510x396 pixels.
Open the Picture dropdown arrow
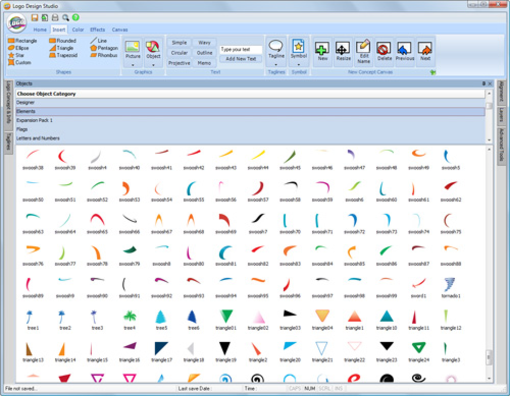[133, 65]
